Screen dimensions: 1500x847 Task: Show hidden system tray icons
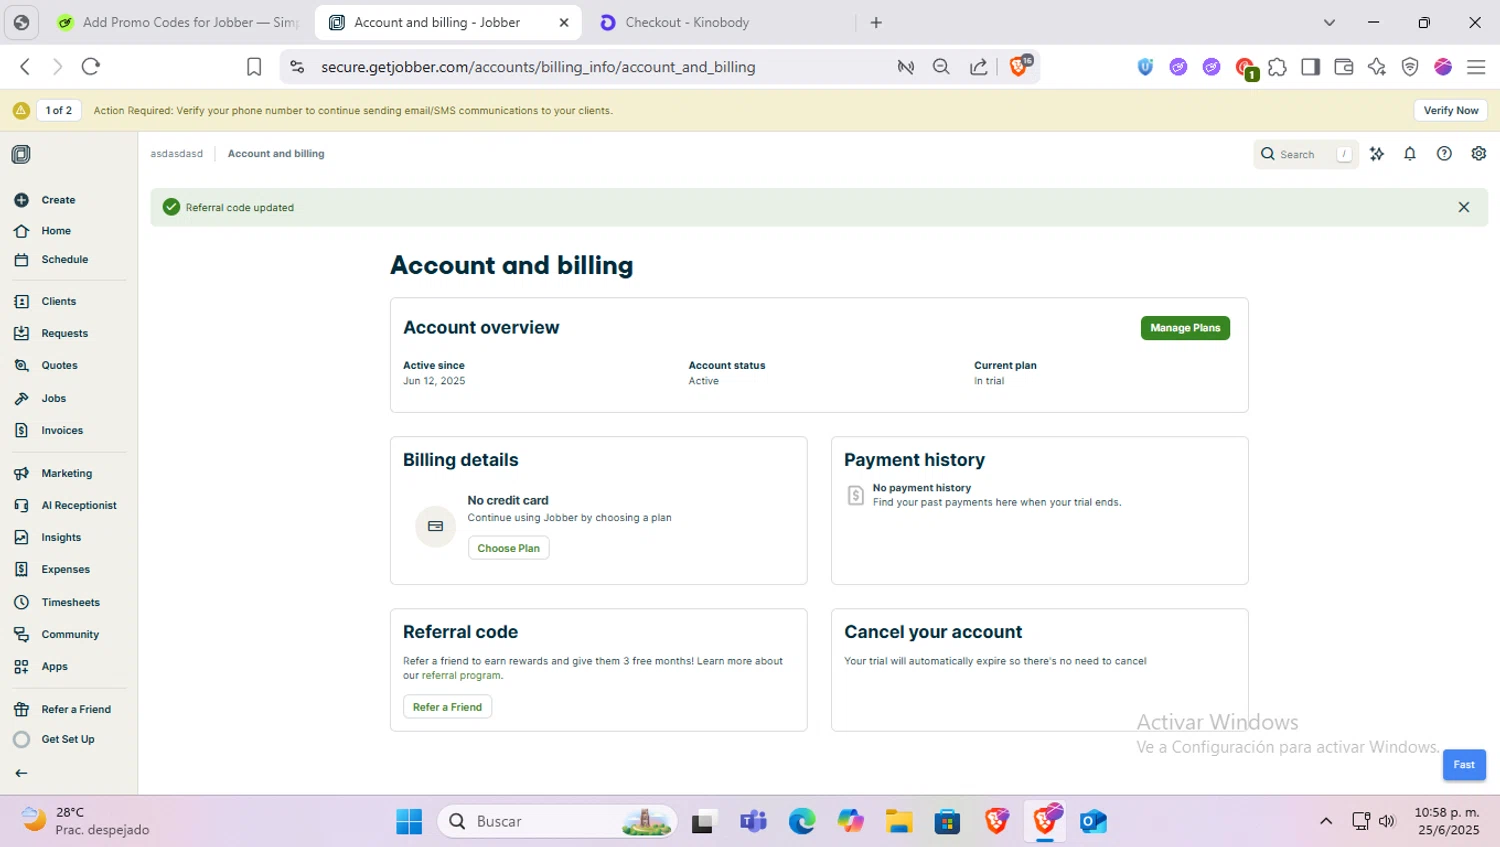(x=1326, y=822)
